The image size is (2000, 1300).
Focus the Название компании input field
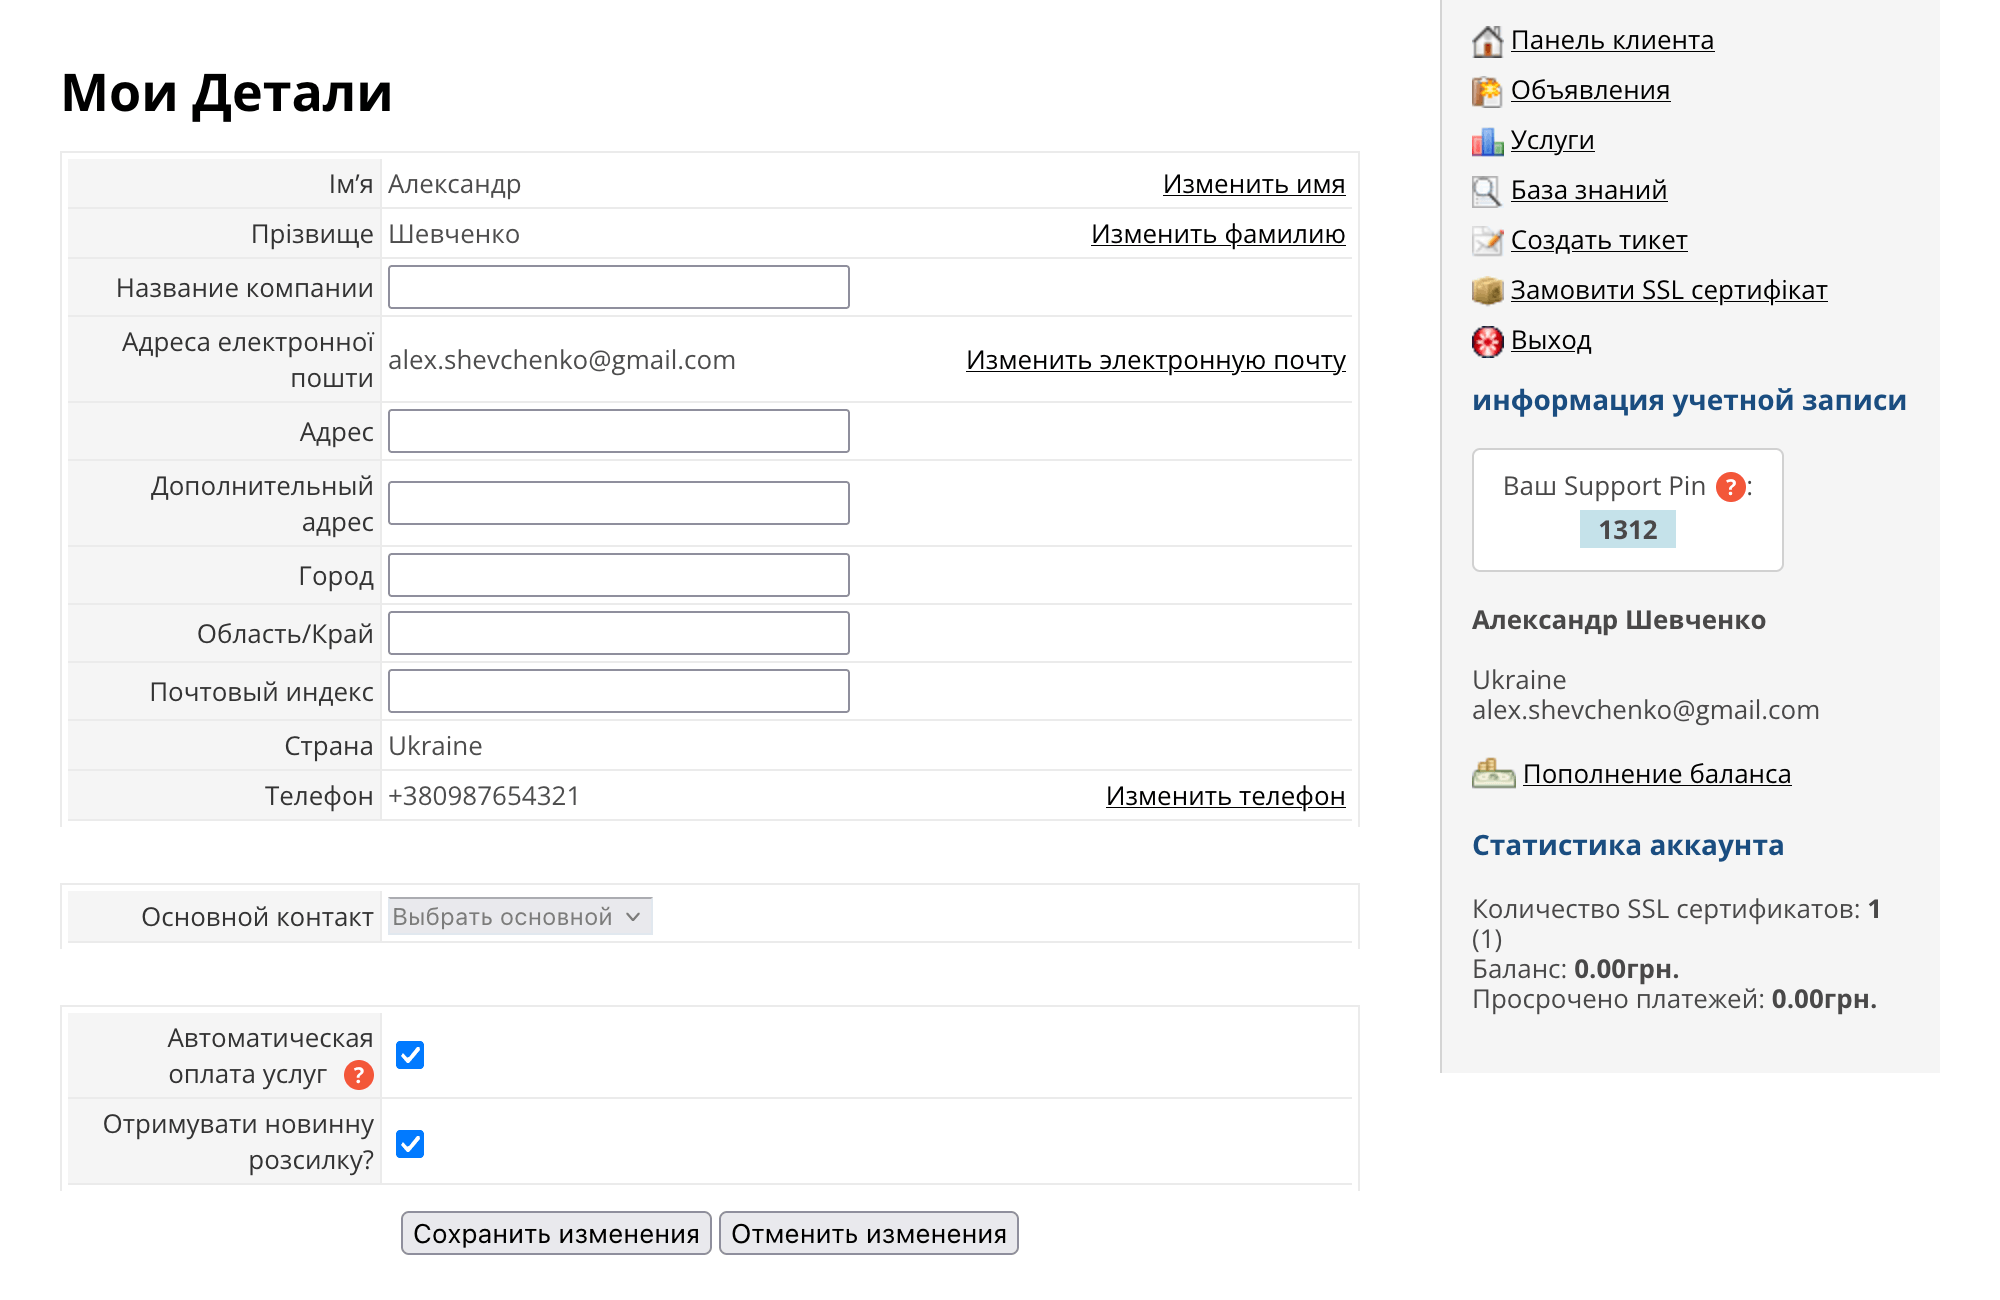[x=619, y=287]
